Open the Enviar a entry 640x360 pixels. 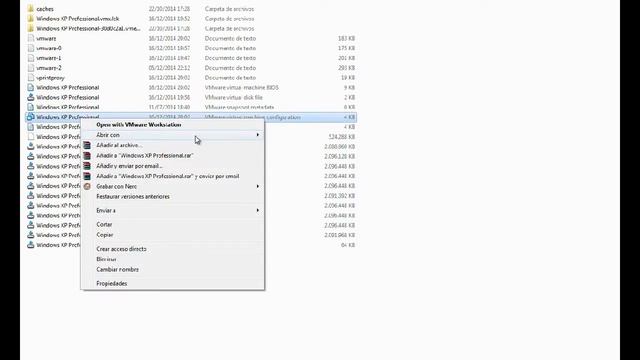(x=173, y=210)
